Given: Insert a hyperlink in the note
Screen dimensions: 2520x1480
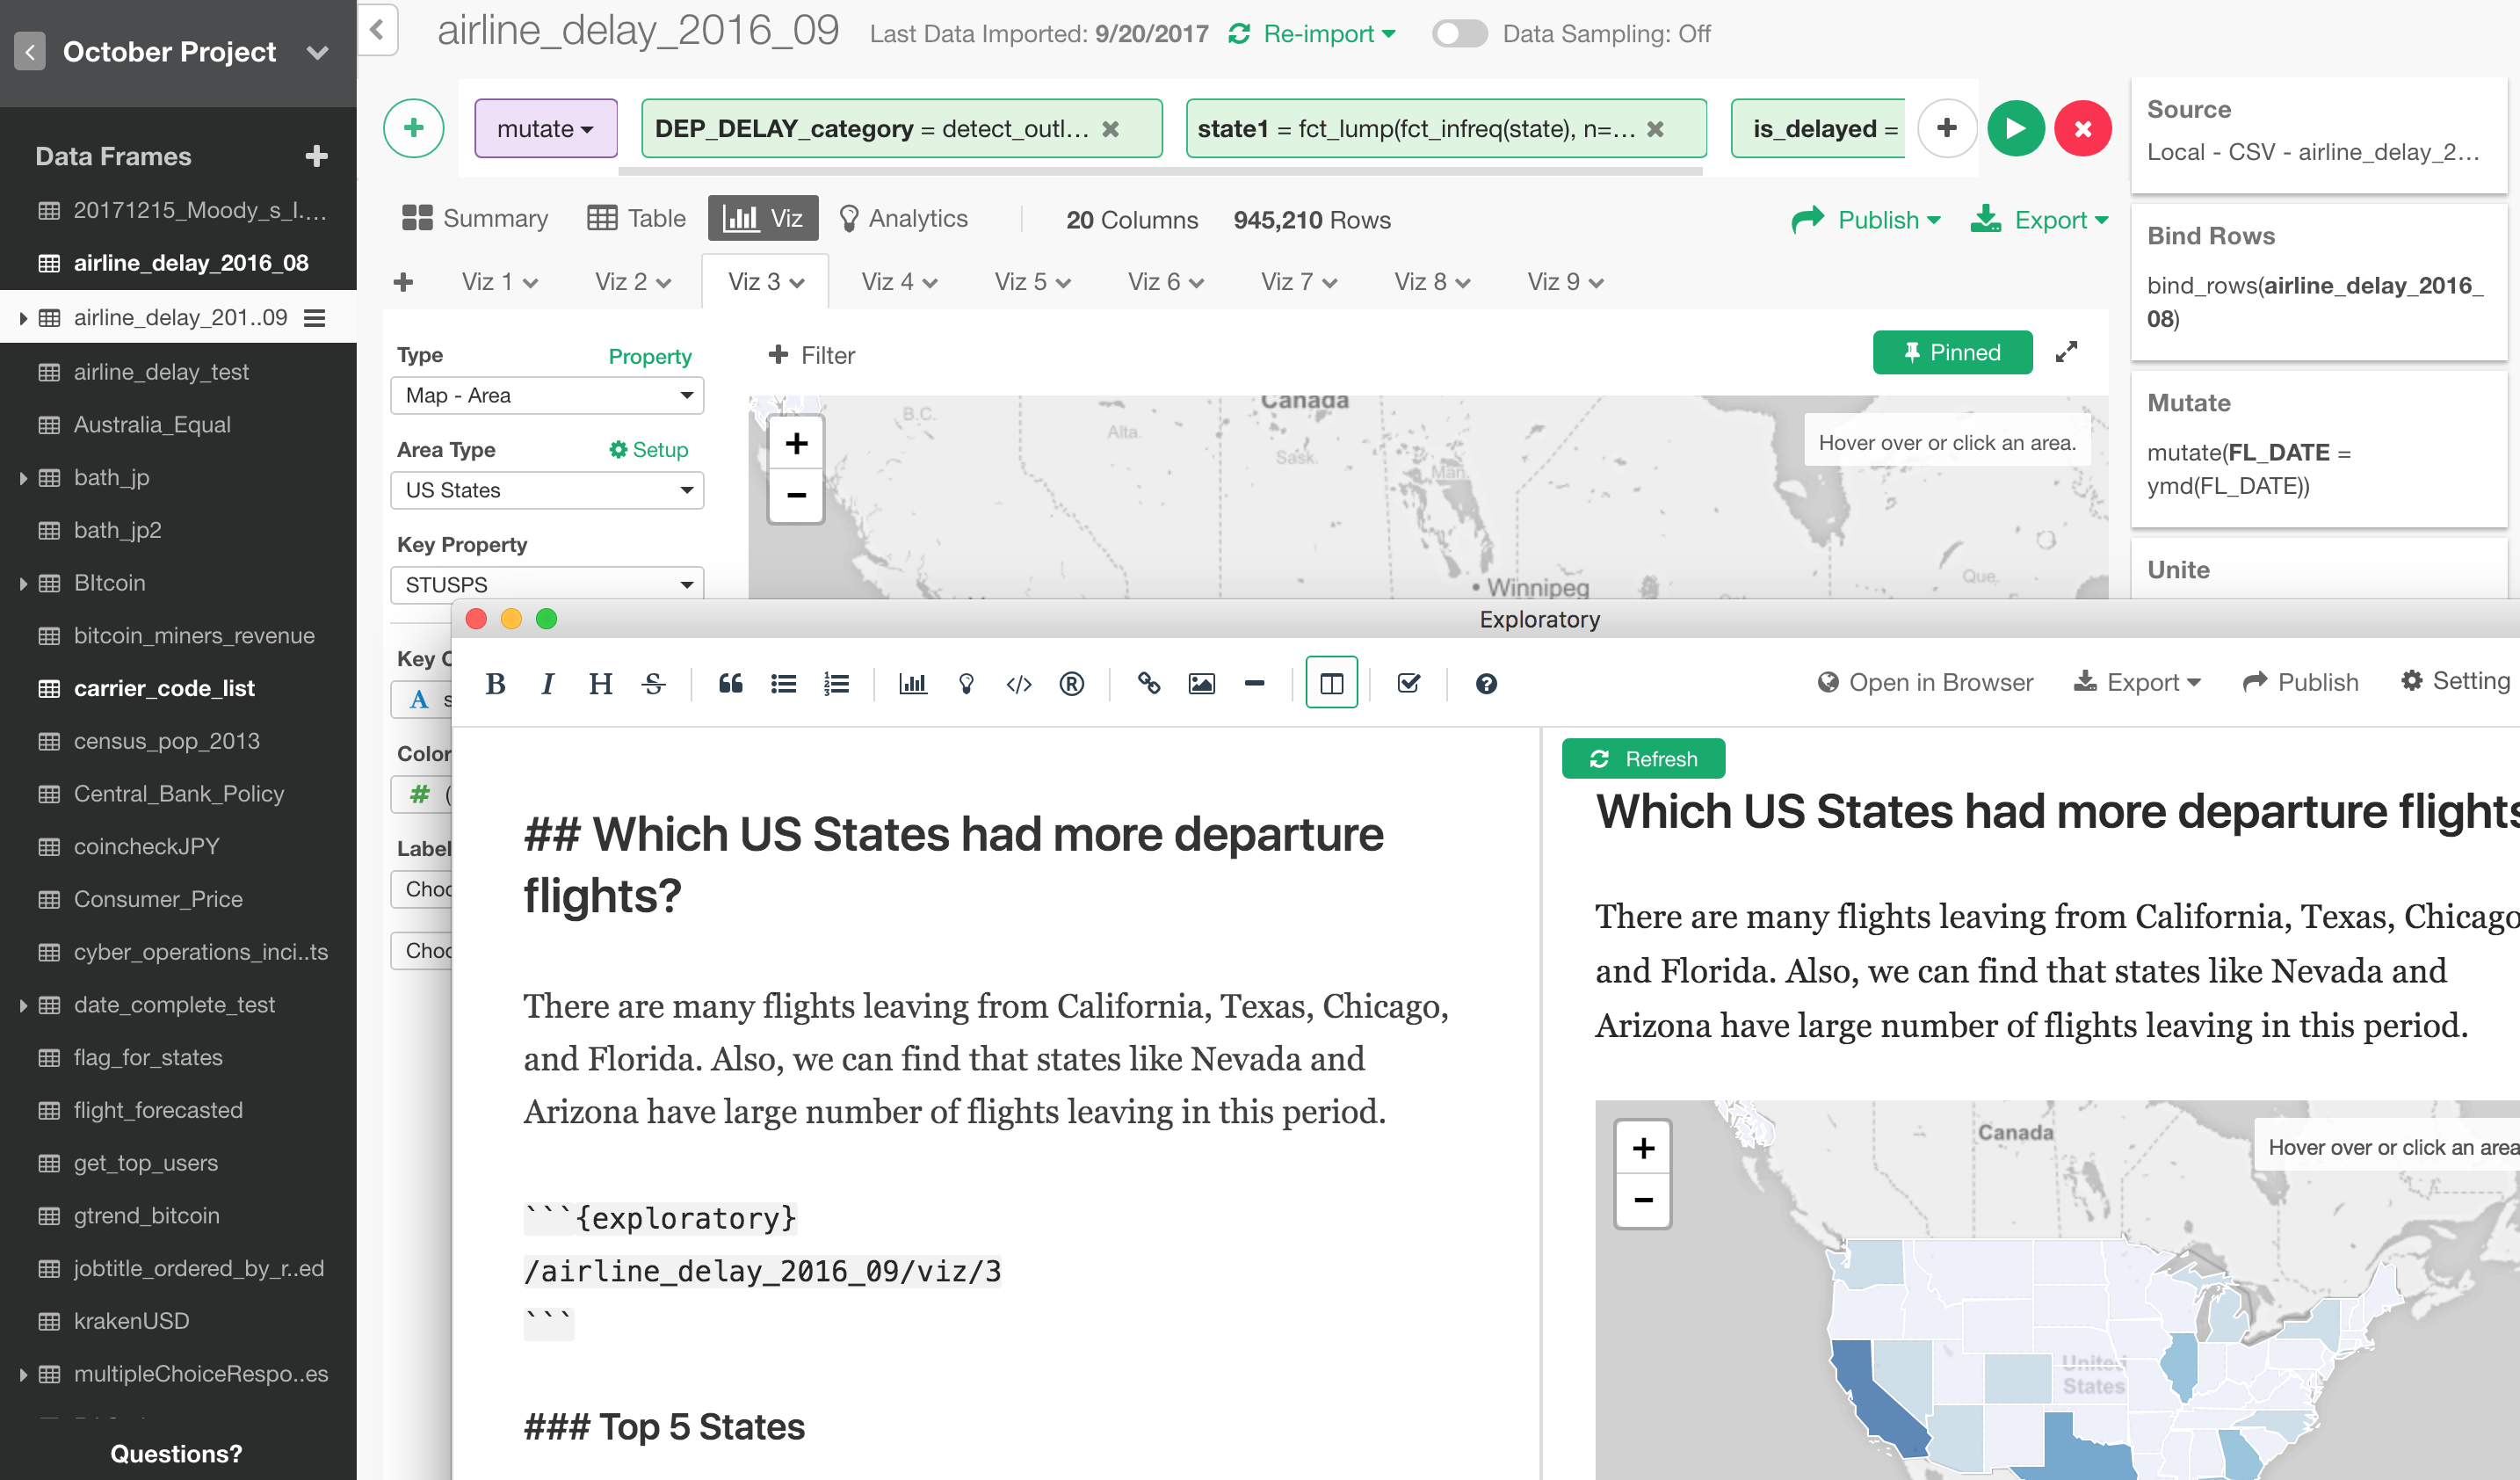Looking at the screenshot, I should (1148, 683).
